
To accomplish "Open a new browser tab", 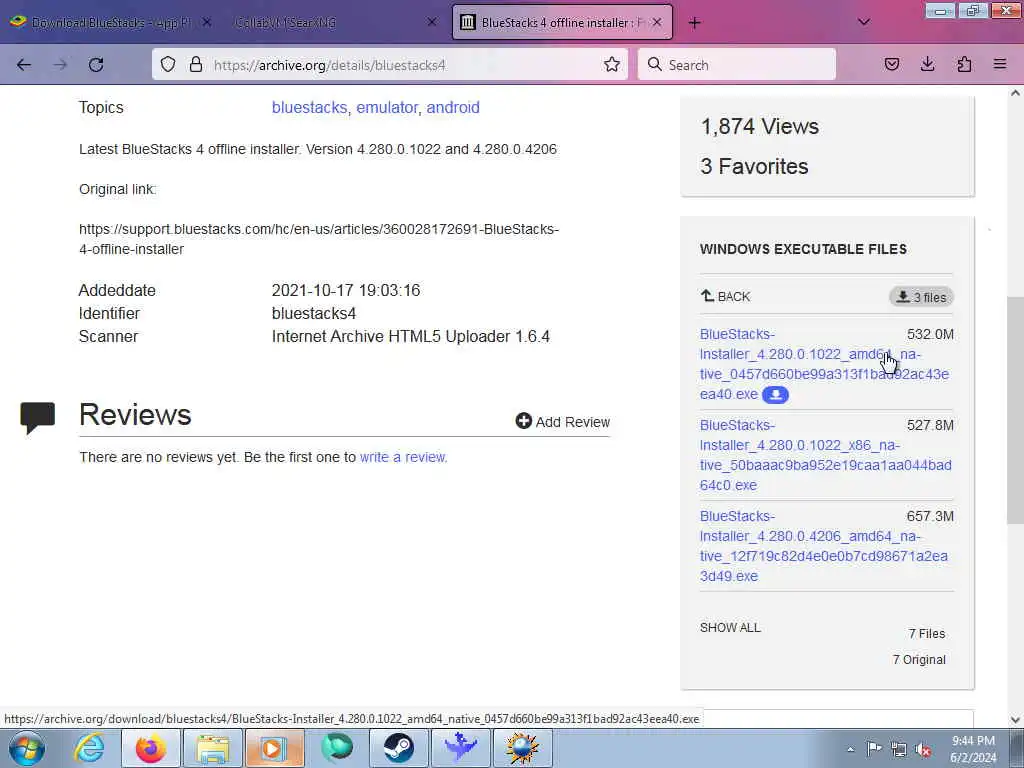I will 694,23.
